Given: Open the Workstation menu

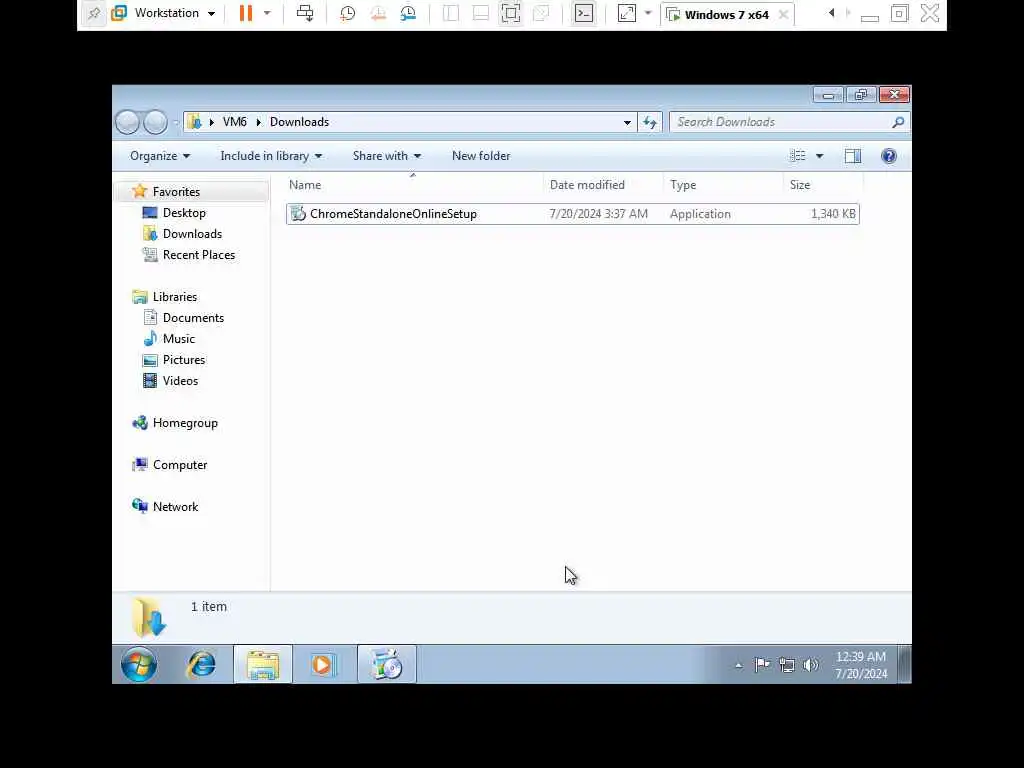Looking at the screenshot, I should [x=167, y=13].
